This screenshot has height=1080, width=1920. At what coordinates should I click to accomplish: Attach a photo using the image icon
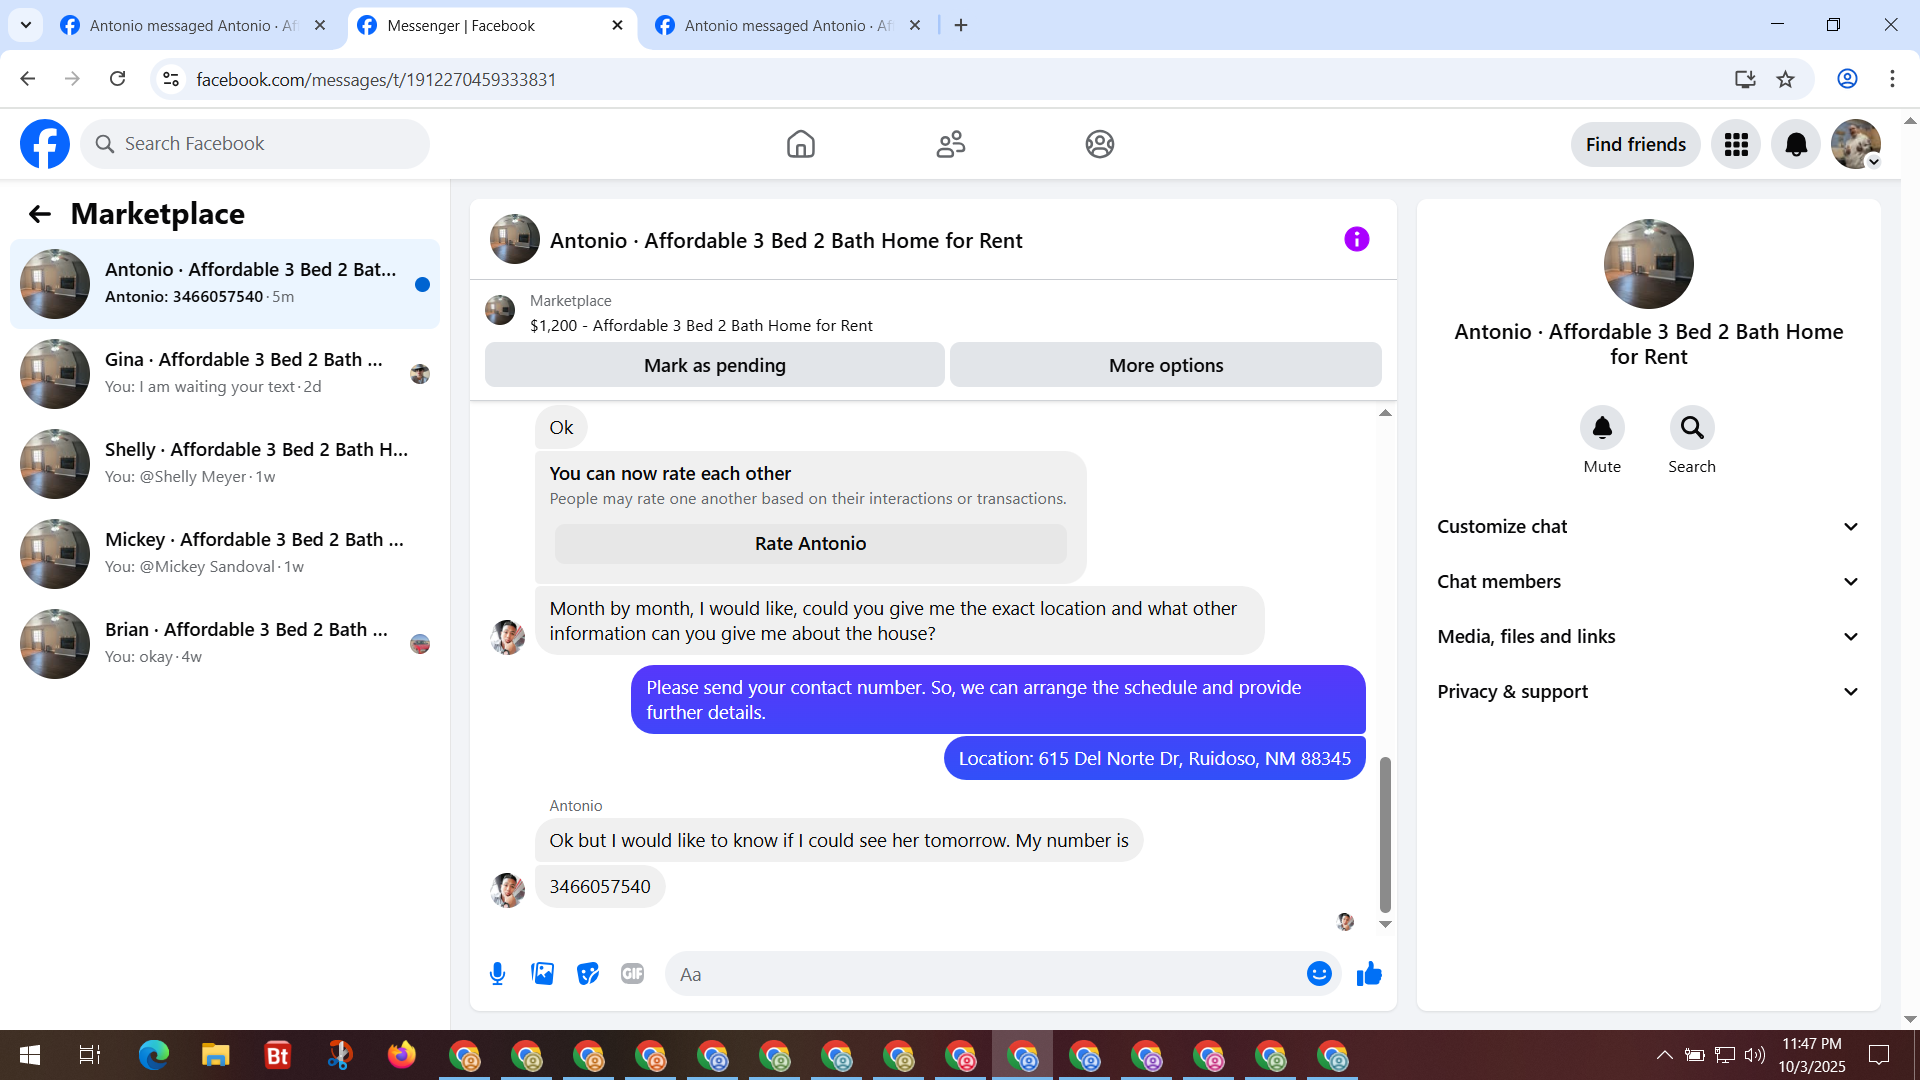(x=543, y=974)
